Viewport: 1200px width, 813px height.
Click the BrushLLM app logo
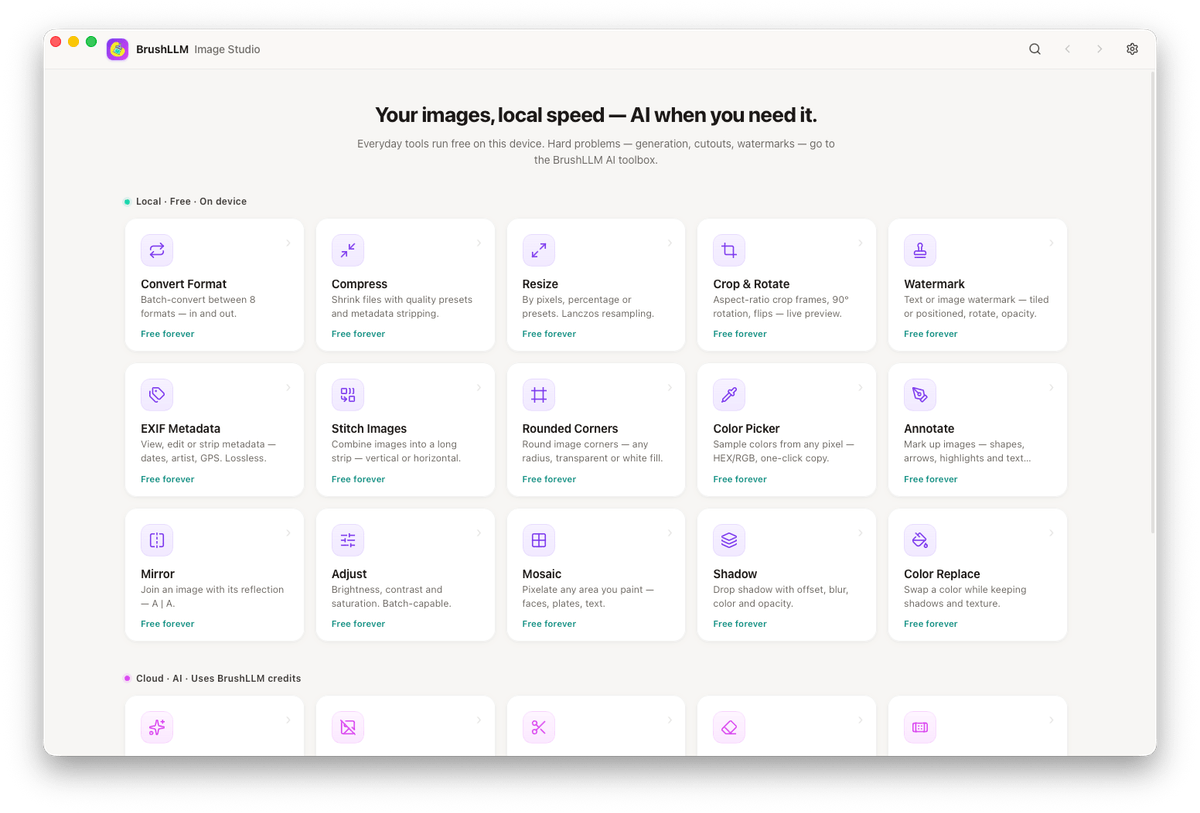click(x=118, y=49)
